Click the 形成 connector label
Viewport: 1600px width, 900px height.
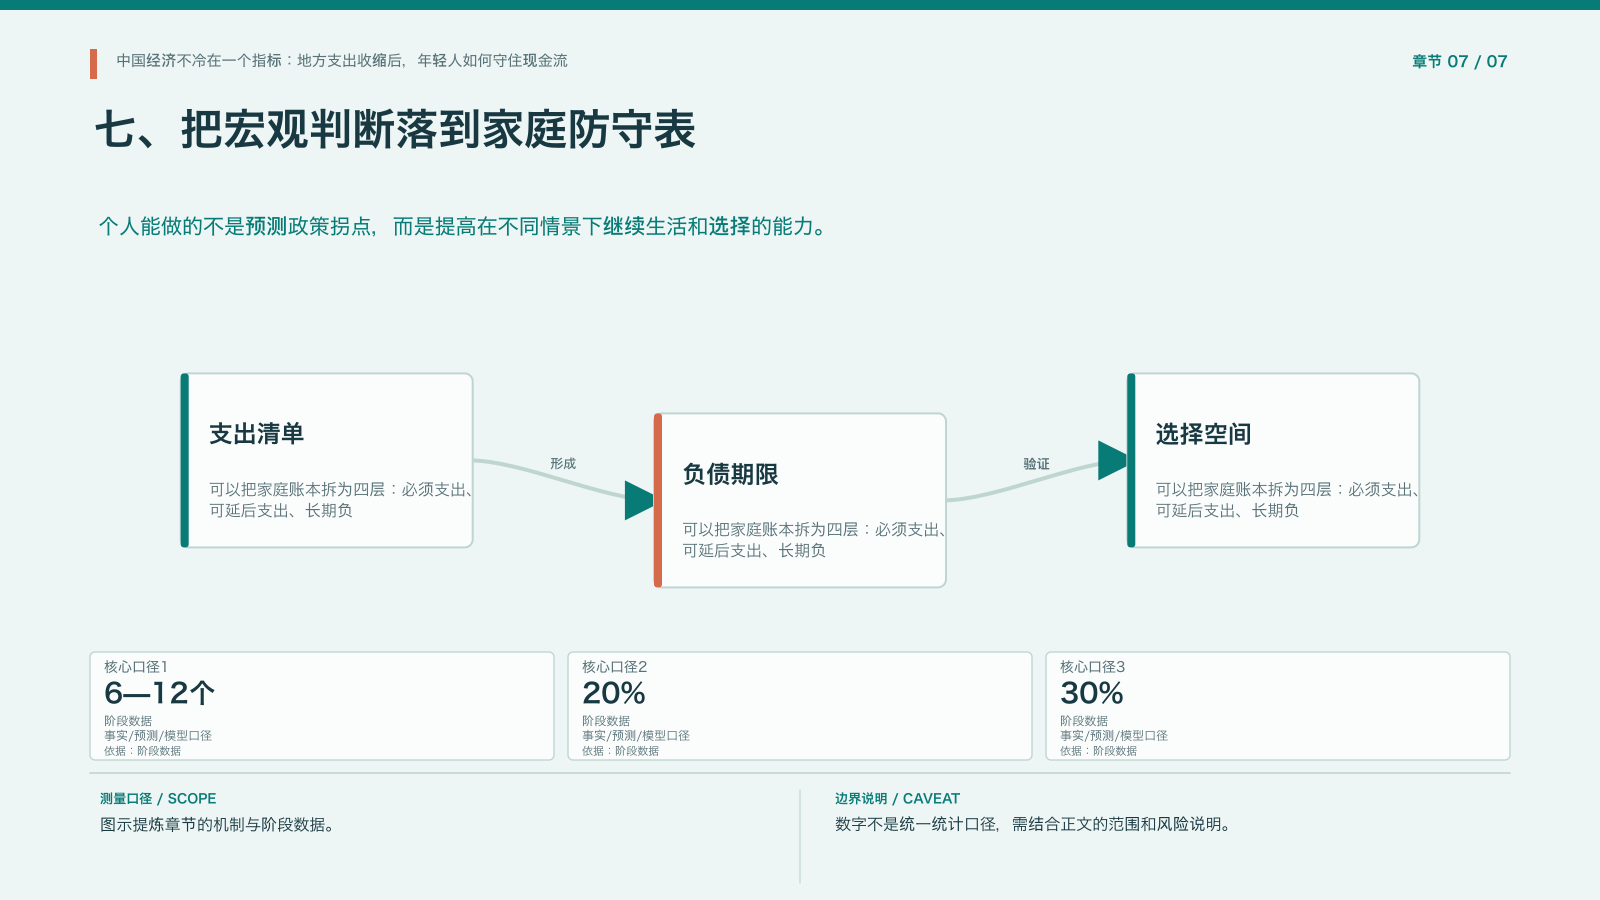(563, 463)
